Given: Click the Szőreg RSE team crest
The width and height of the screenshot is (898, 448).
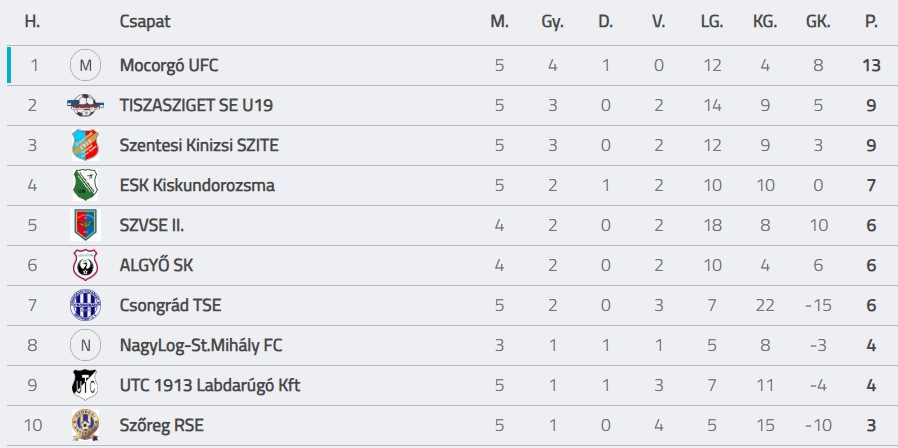Looking at the screenshot, I should [85, 425].
